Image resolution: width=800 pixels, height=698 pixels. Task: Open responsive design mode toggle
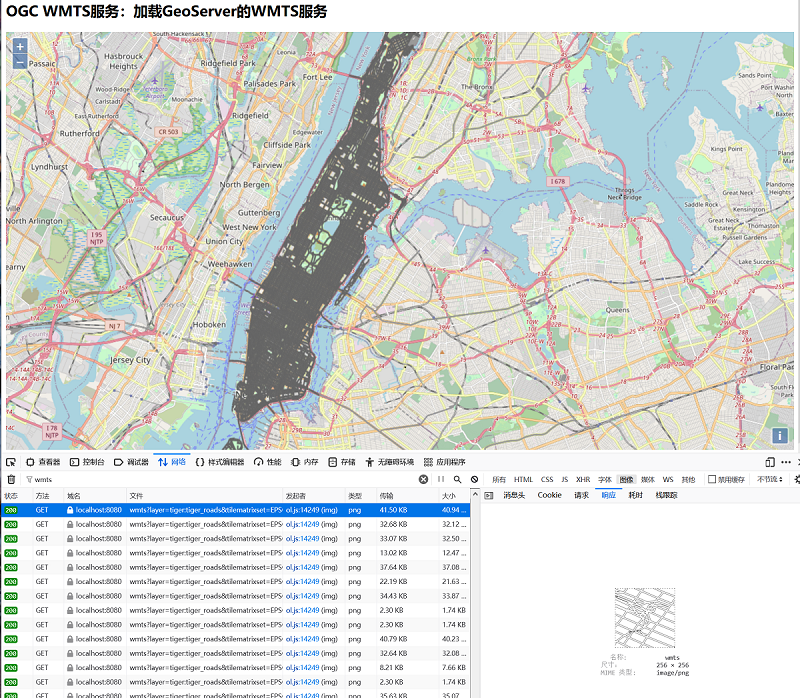(x=770, y=462)
